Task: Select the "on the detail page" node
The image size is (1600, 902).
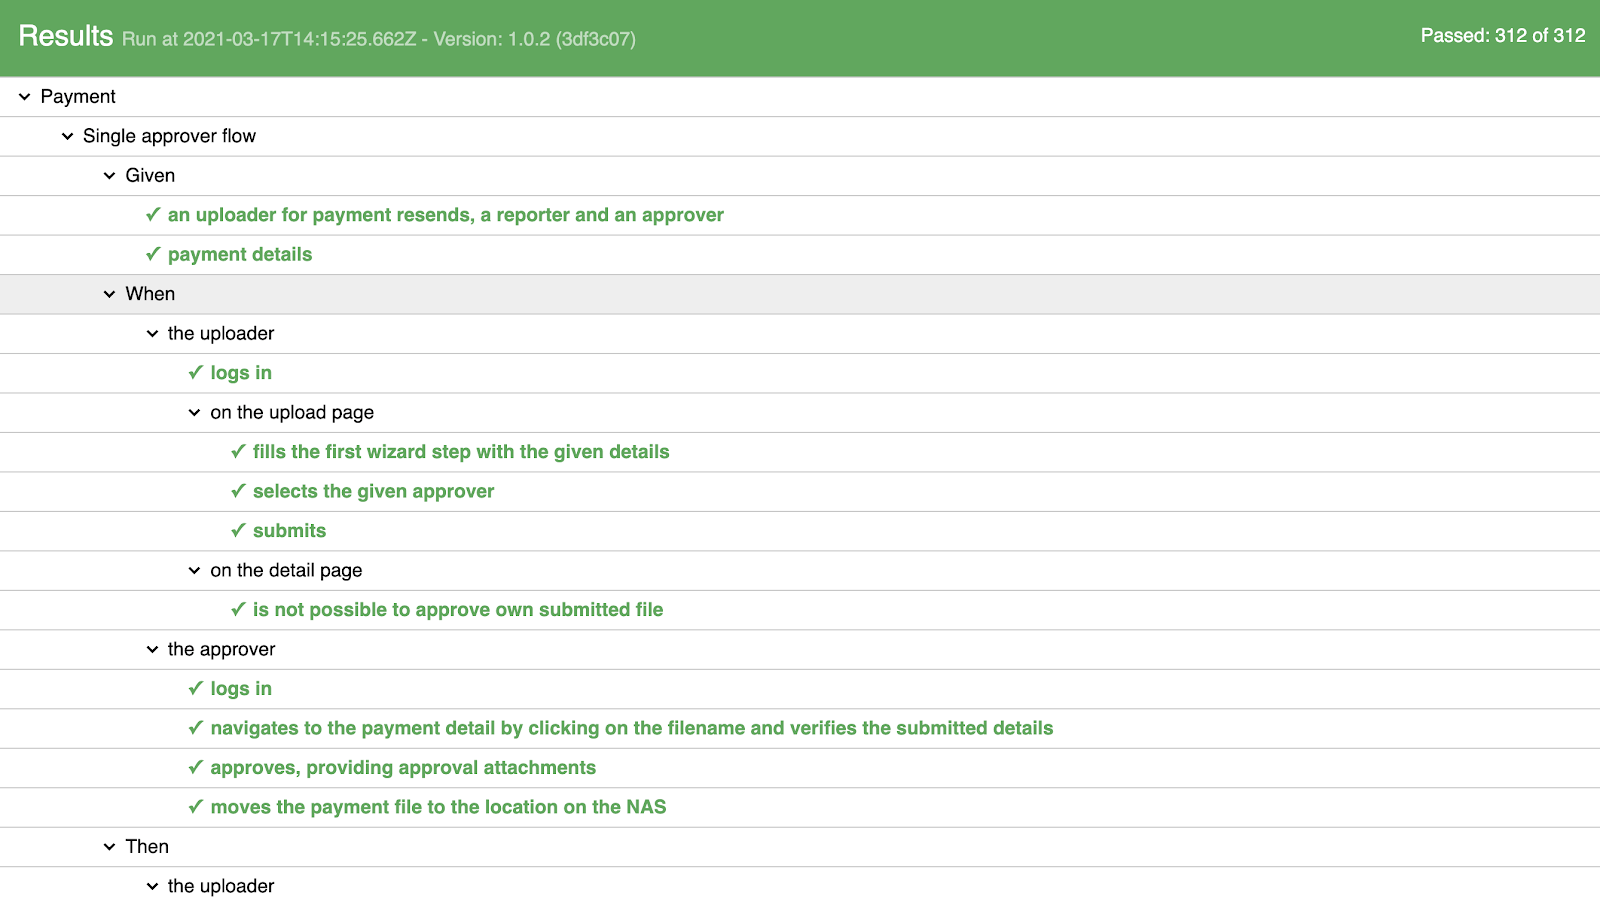Action: point(285,570)
